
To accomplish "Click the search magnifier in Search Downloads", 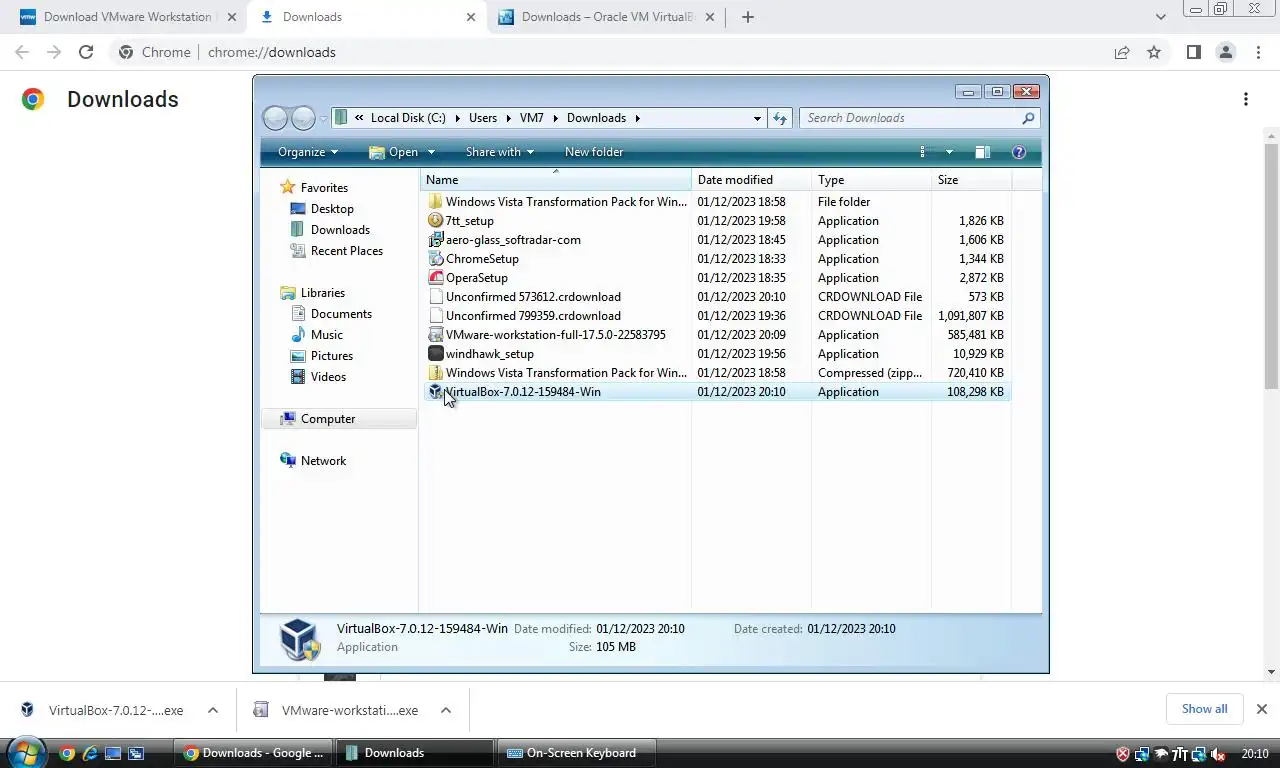I will 1028,118.
